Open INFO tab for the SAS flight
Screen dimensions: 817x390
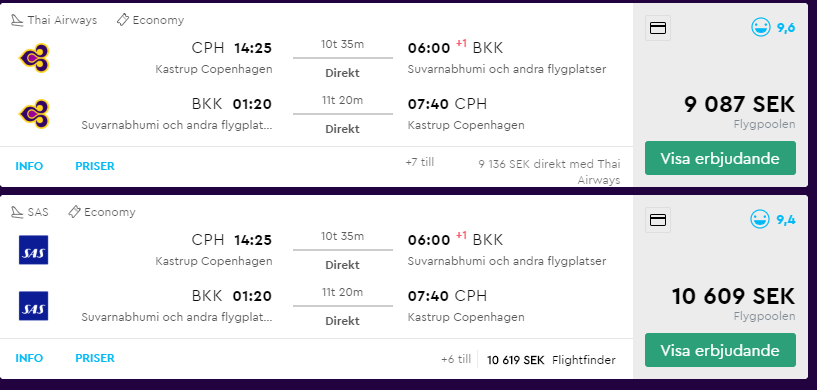[x=29, y=358]
